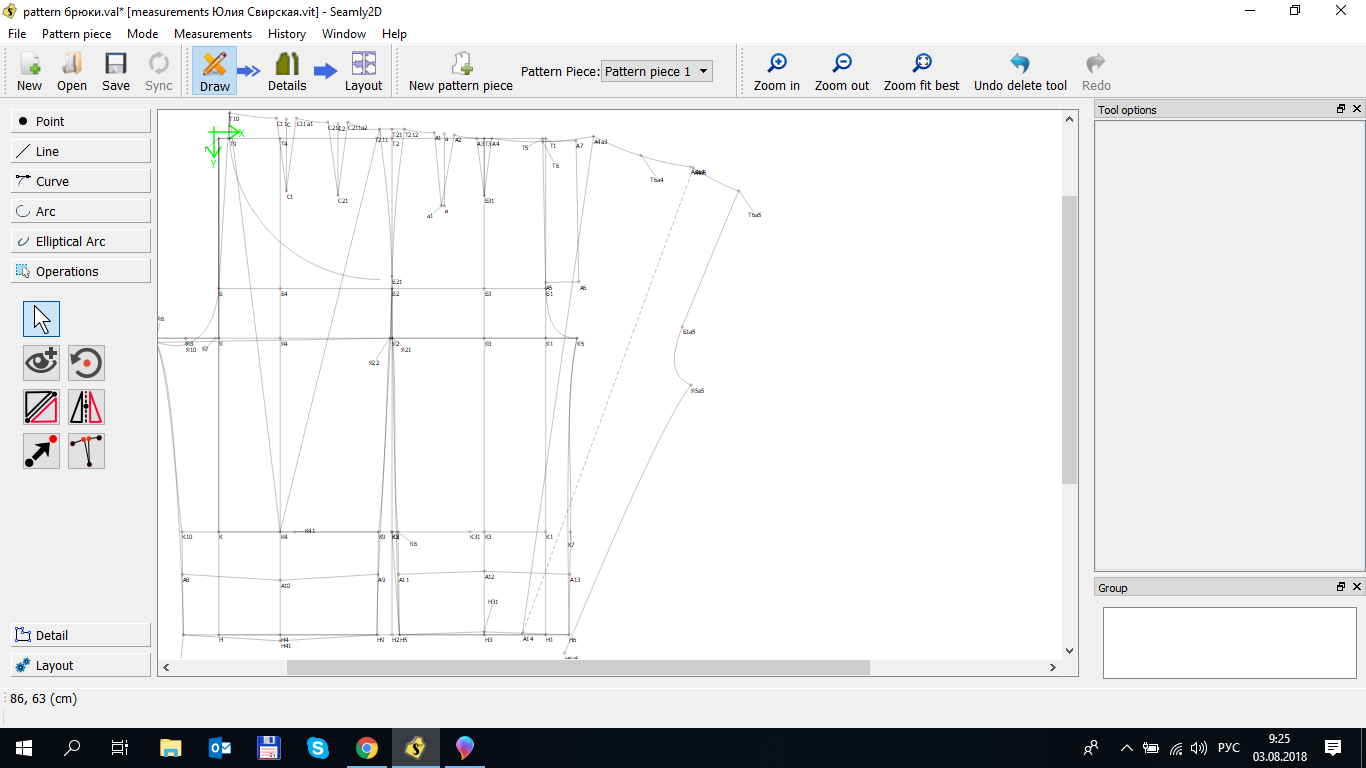Click the canvas scroll-right arrow
Screen dimensions: 1366x768
click(1053, 667)
